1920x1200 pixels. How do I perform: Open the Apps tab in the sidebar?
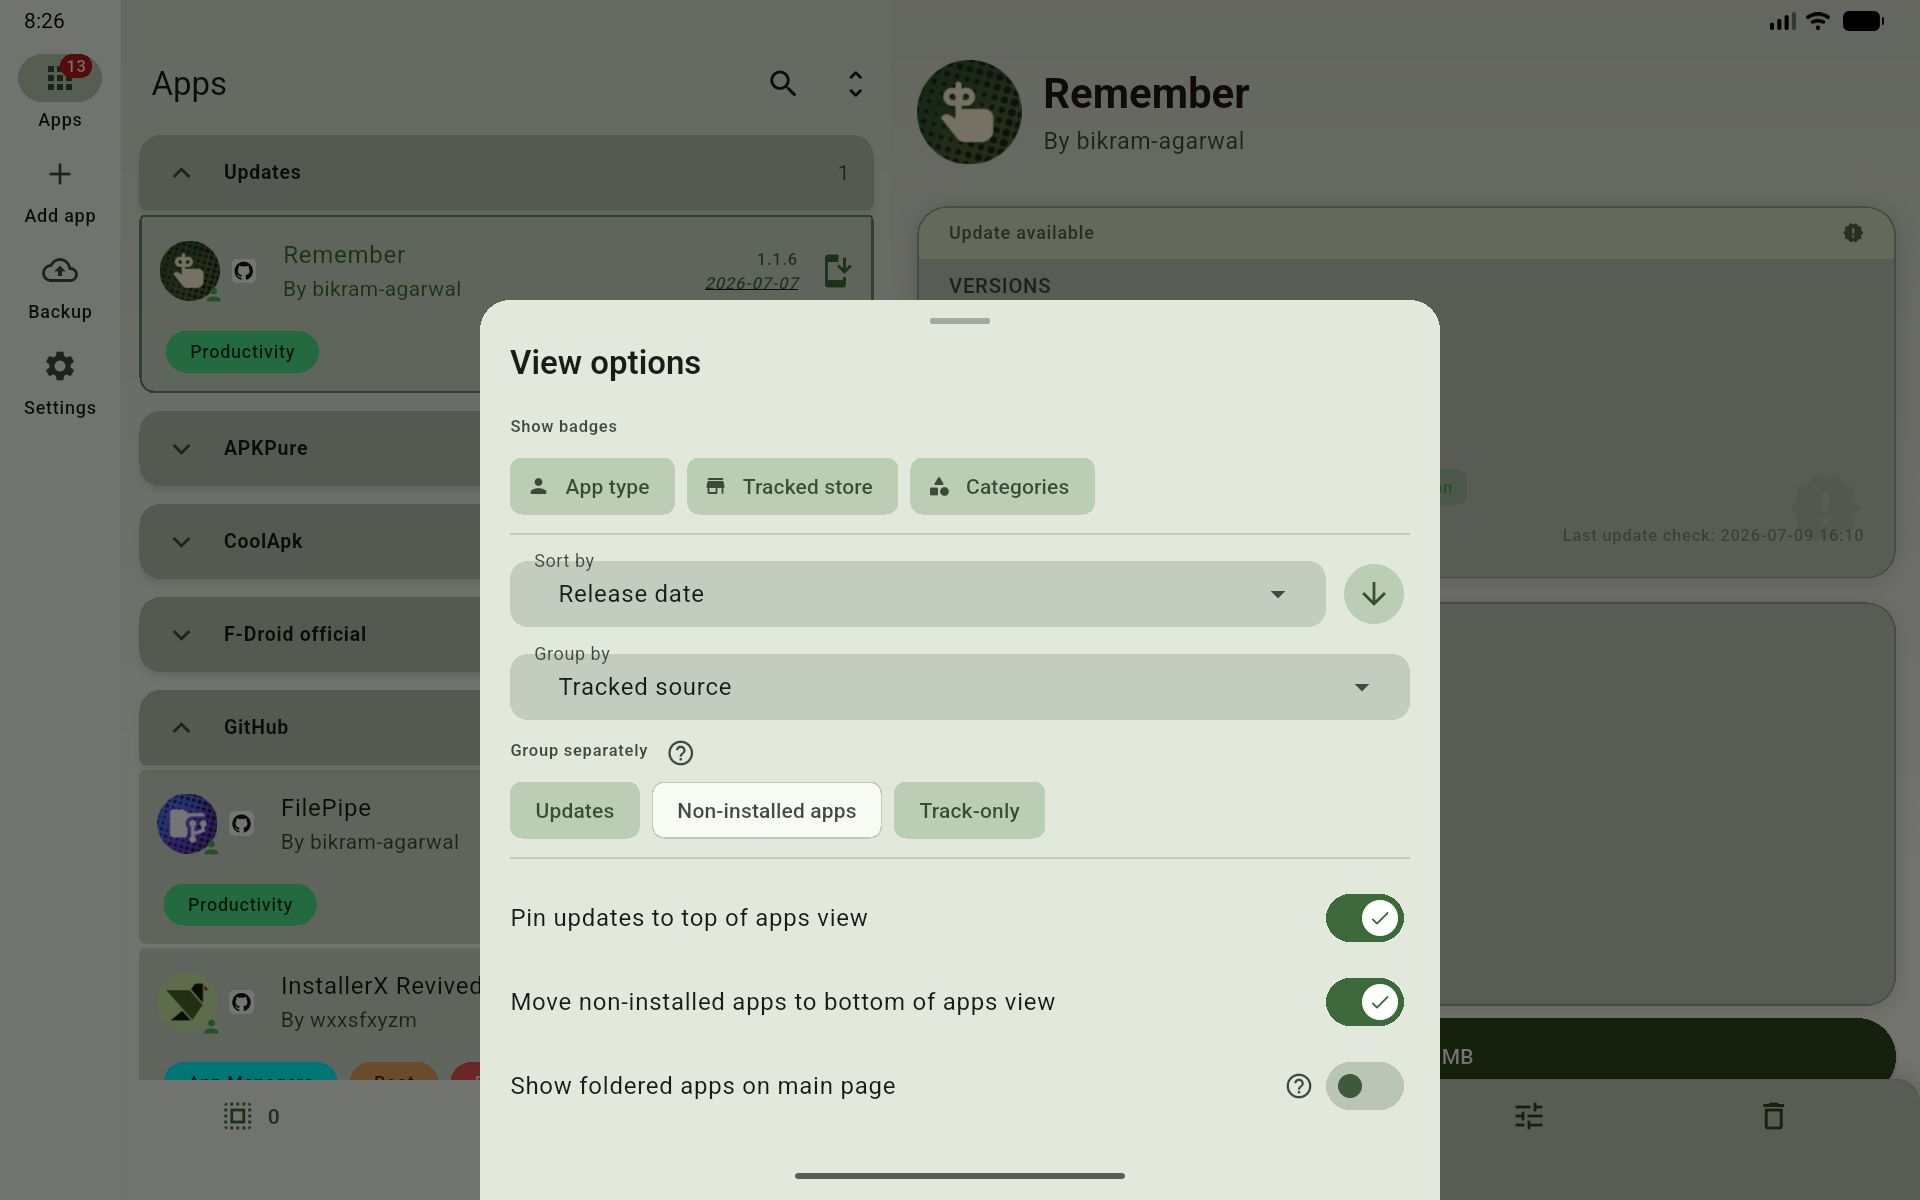[60, 92]
